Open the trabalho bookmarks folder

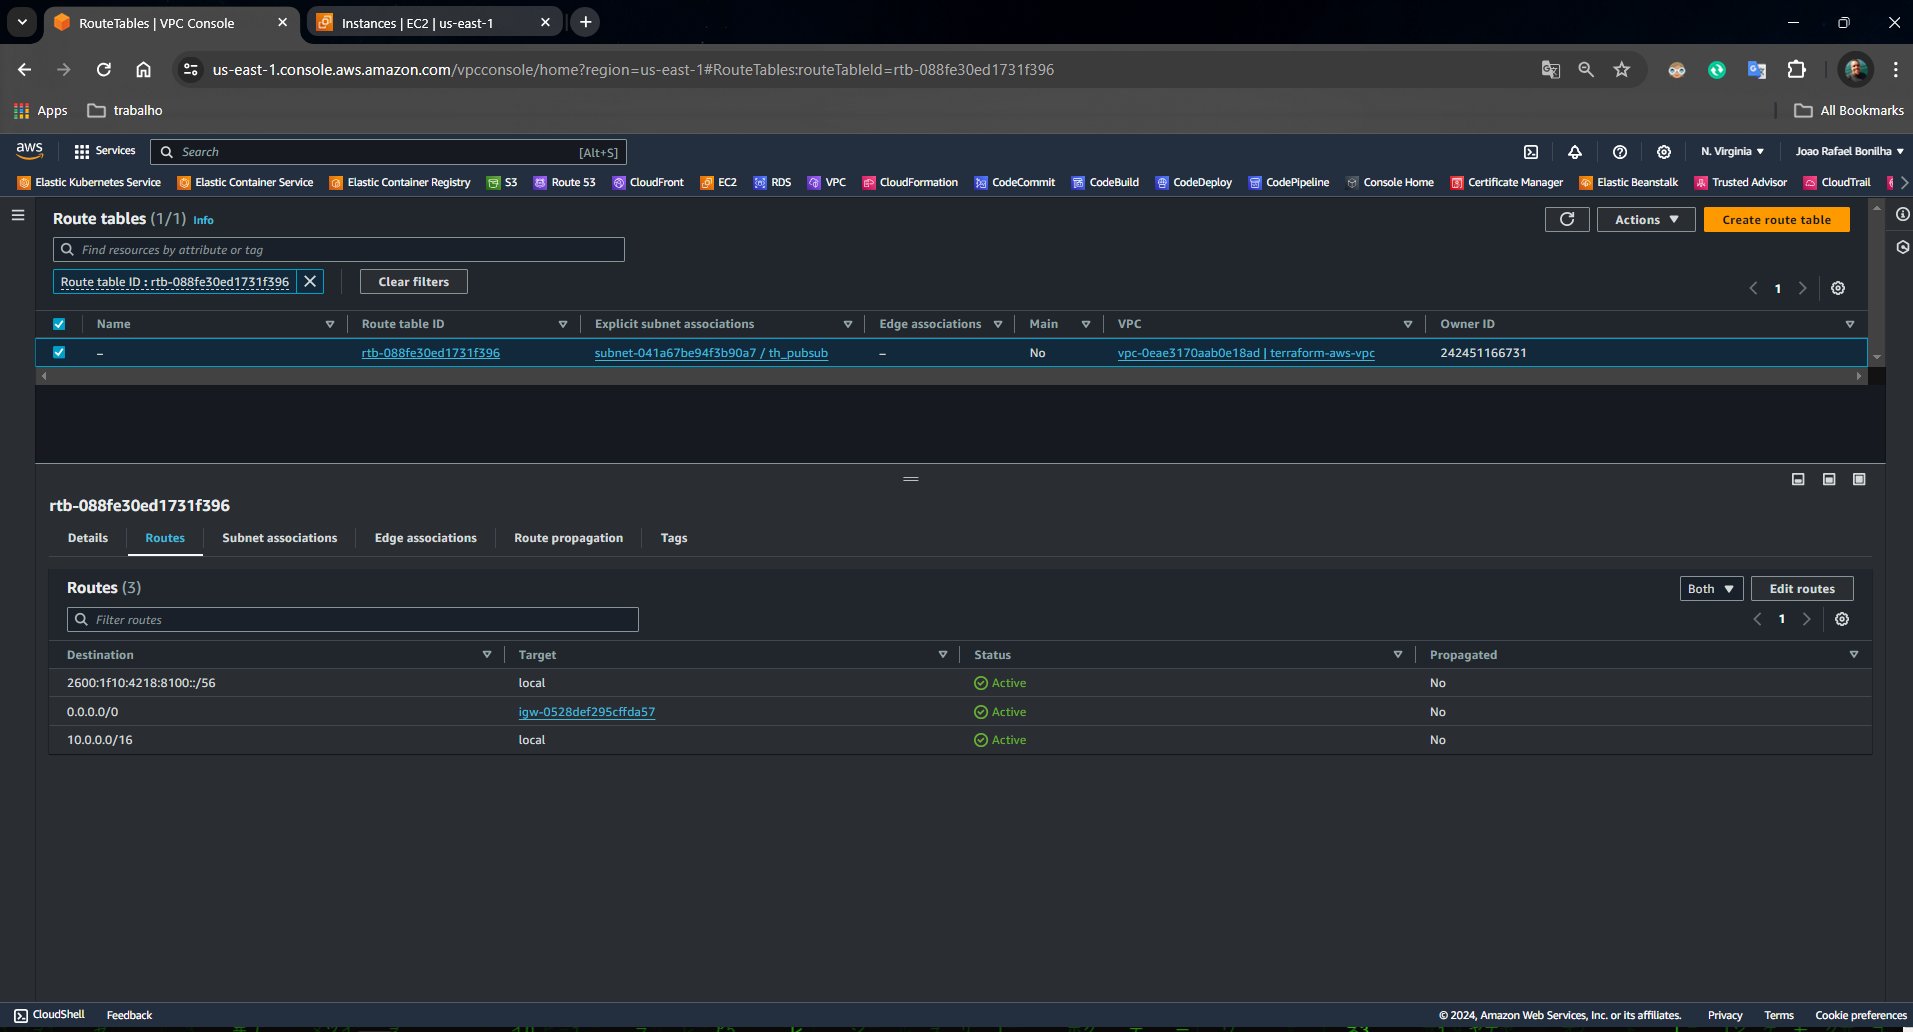click(125, 111)
